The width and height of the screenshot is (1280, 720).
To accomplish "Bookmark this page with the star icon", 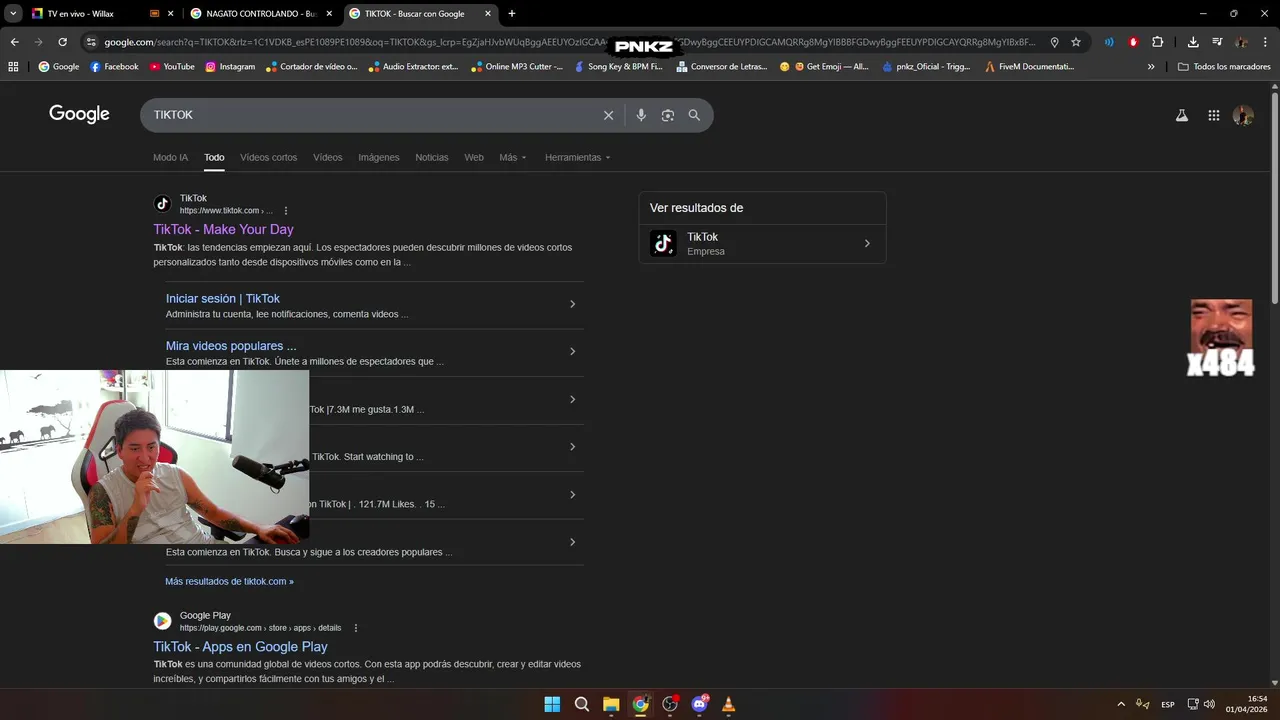I will coord(1076,42).
